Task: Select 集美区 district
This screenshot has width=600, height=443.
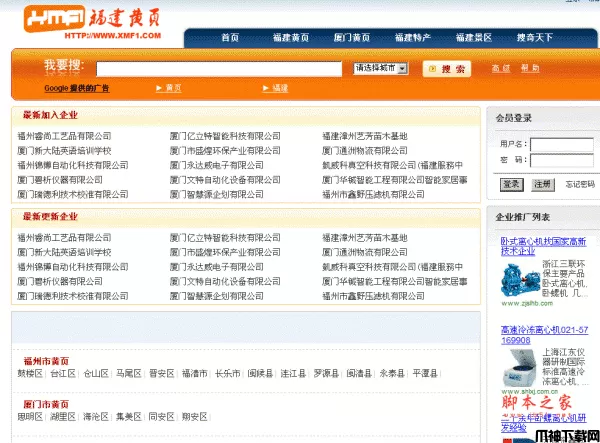Action: point(129,417)
